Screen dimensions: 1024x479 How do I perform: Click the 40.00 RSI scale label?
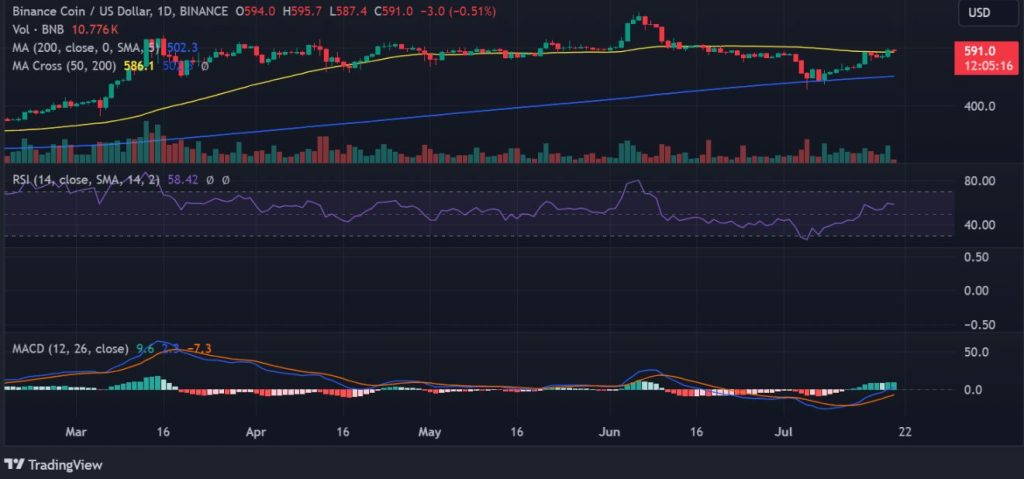[978, 225]
